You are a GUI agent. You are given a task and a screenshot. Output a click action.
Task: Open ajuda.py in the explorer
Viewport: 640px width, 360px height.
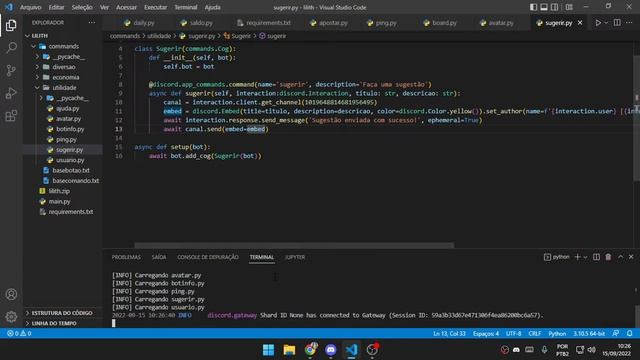coord(67,109)
